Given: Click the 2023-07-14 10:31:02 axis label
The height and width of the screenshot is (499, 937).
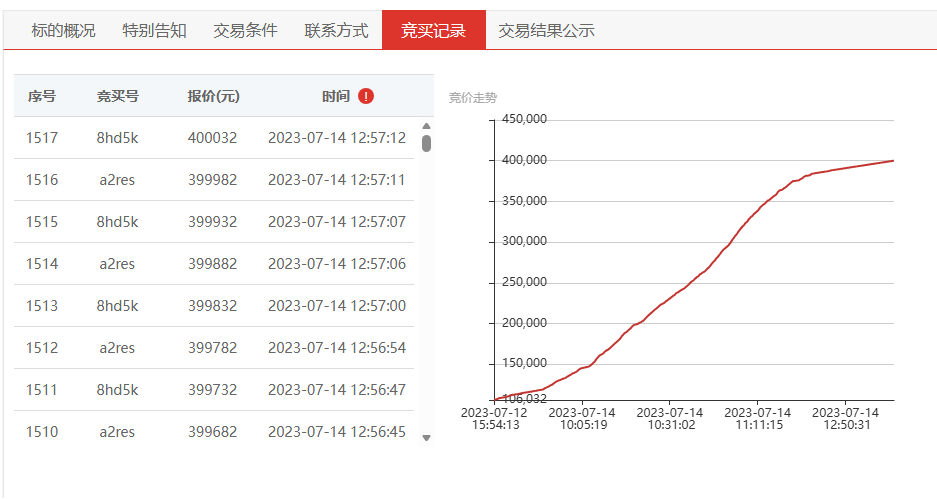Looking at the screenshot, I should pyautogui.click(x=670, y=419).
